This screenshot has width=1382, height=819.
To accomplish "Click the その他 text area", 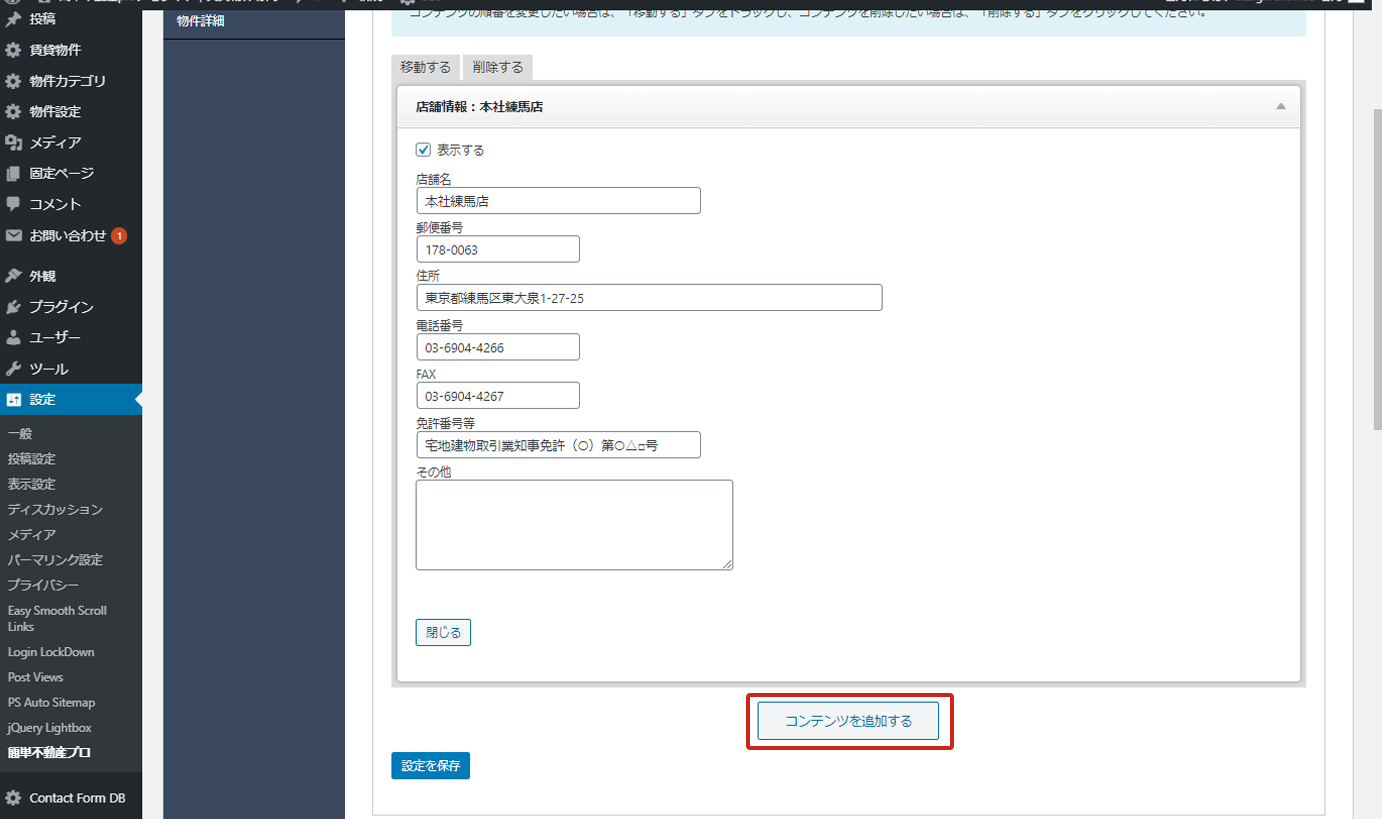I will [574, 525].
